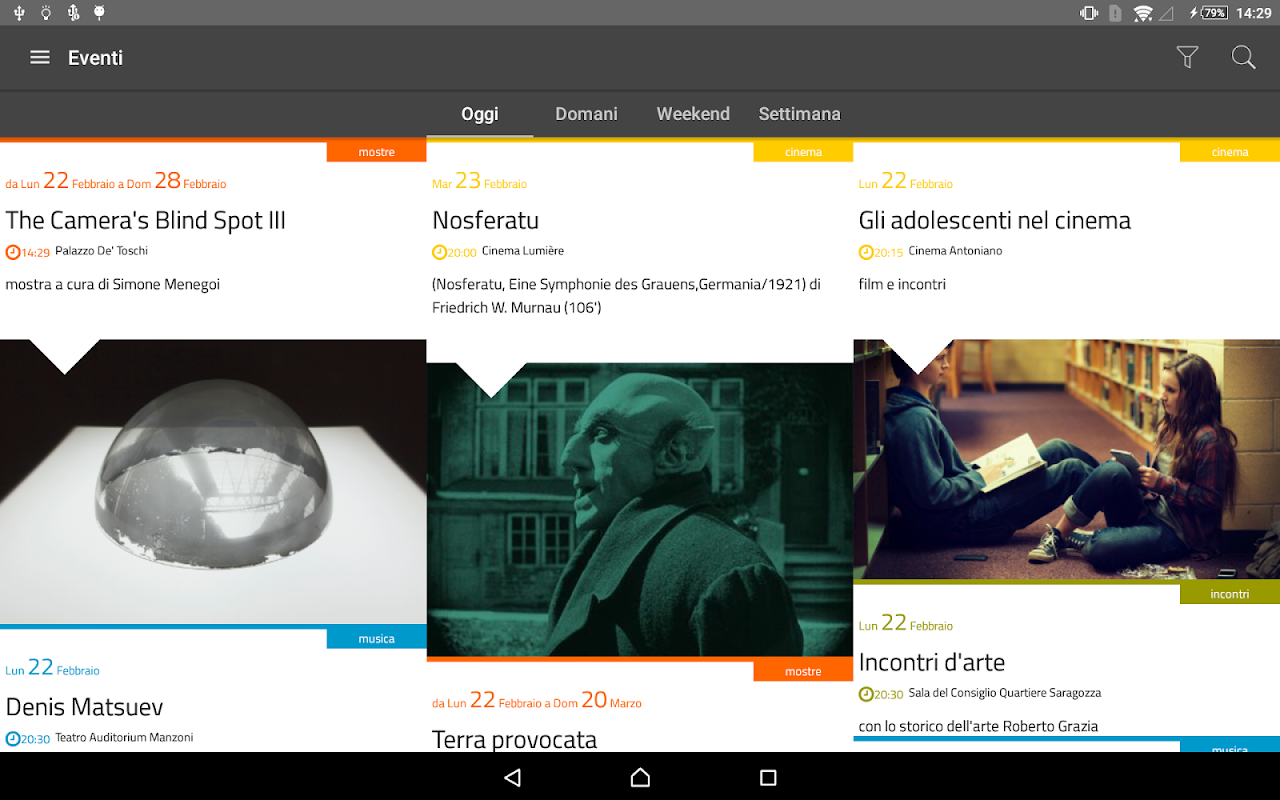Open the Denis Matsuev event title

85,708
